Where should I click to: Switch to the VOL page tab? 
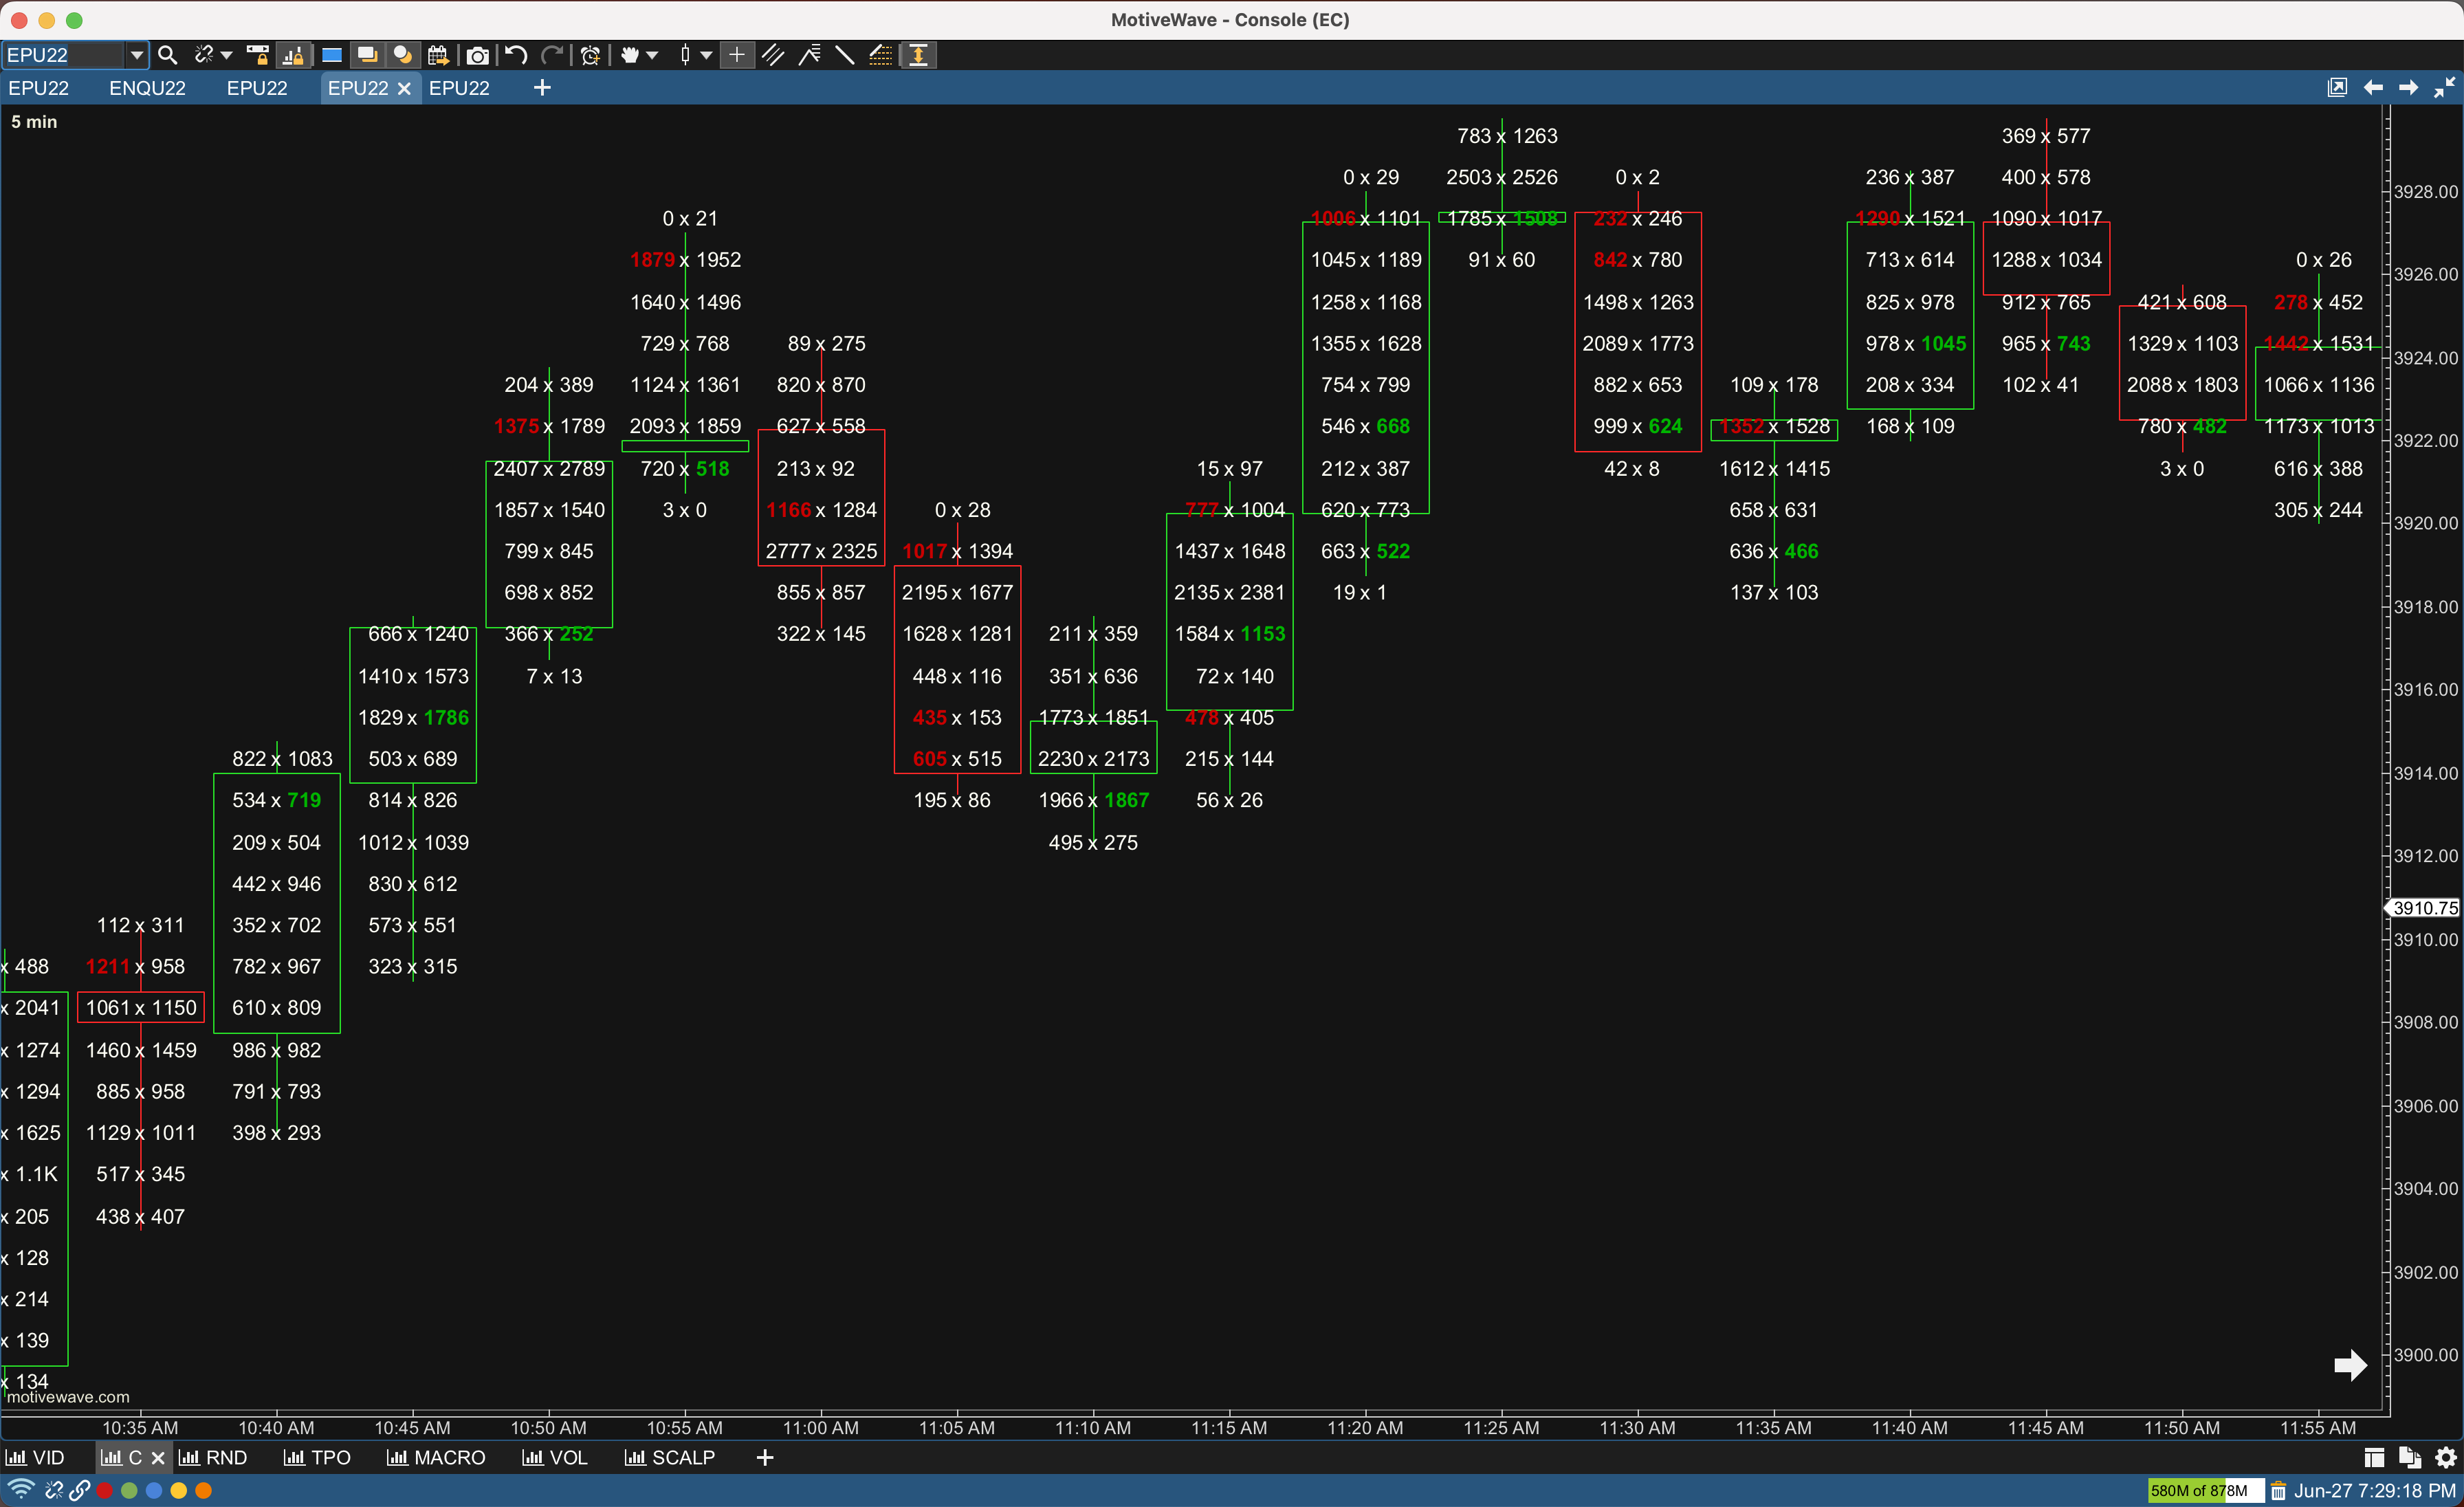[x=555, y=1458]
